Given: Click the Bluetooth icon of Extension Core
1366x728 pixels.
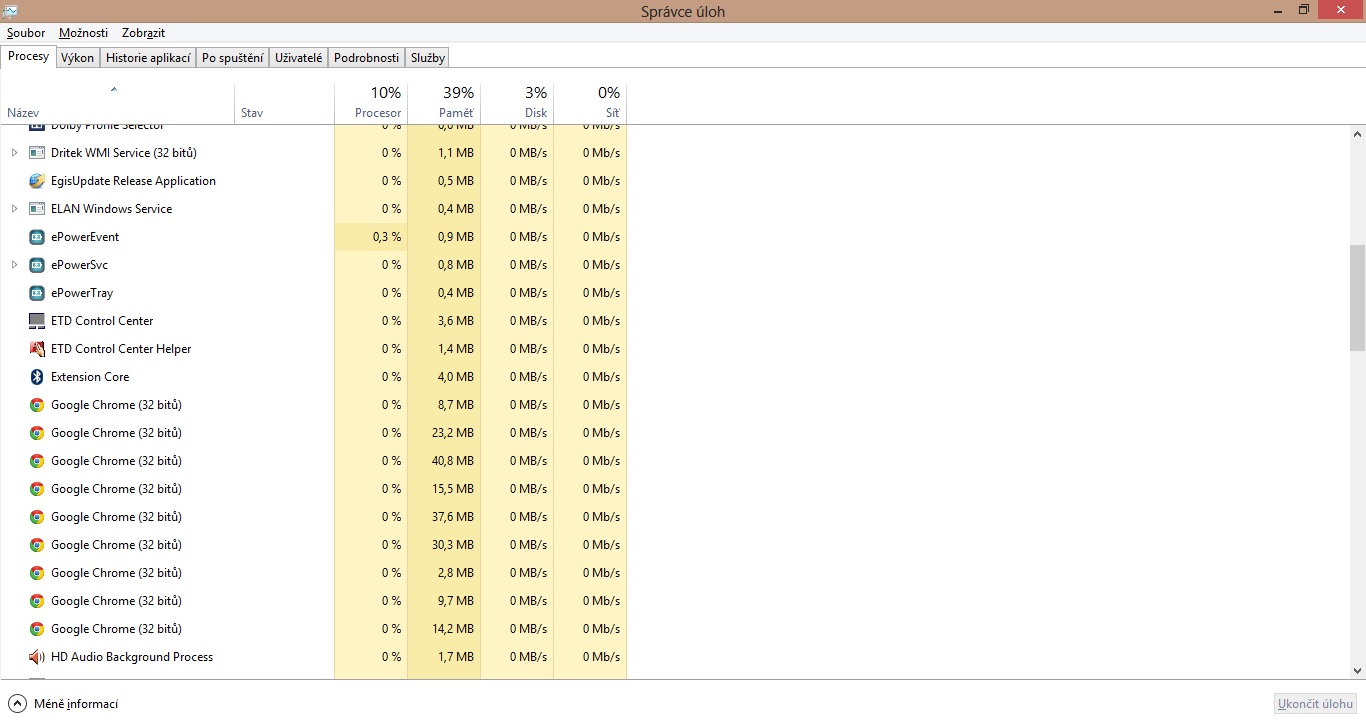Looking at the screenshot, I should pos(37,377).
